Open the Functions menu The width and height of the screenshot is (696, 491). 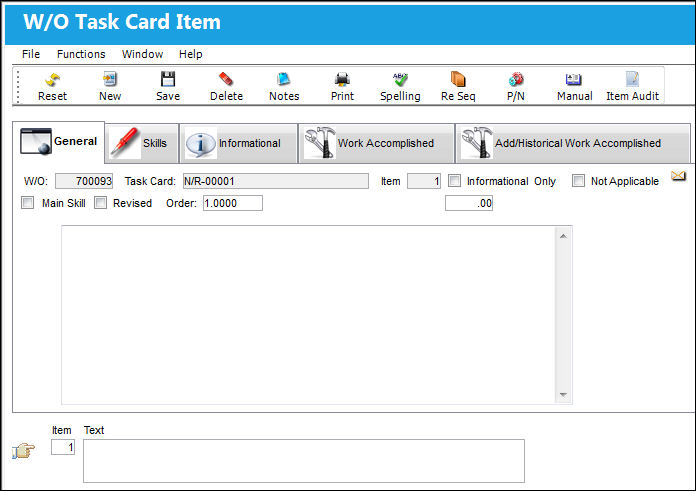81,54
